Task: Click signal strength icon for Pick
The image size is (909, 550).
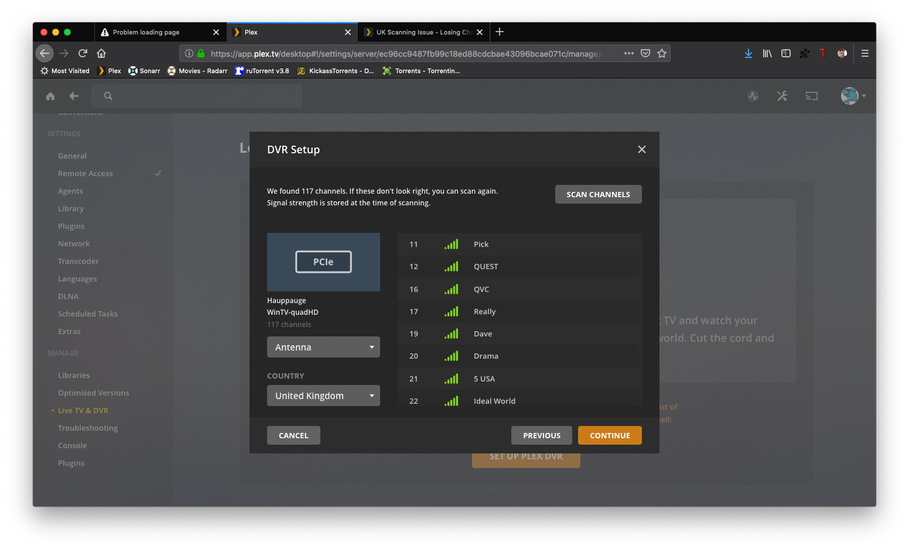Action: pos(451,244)
